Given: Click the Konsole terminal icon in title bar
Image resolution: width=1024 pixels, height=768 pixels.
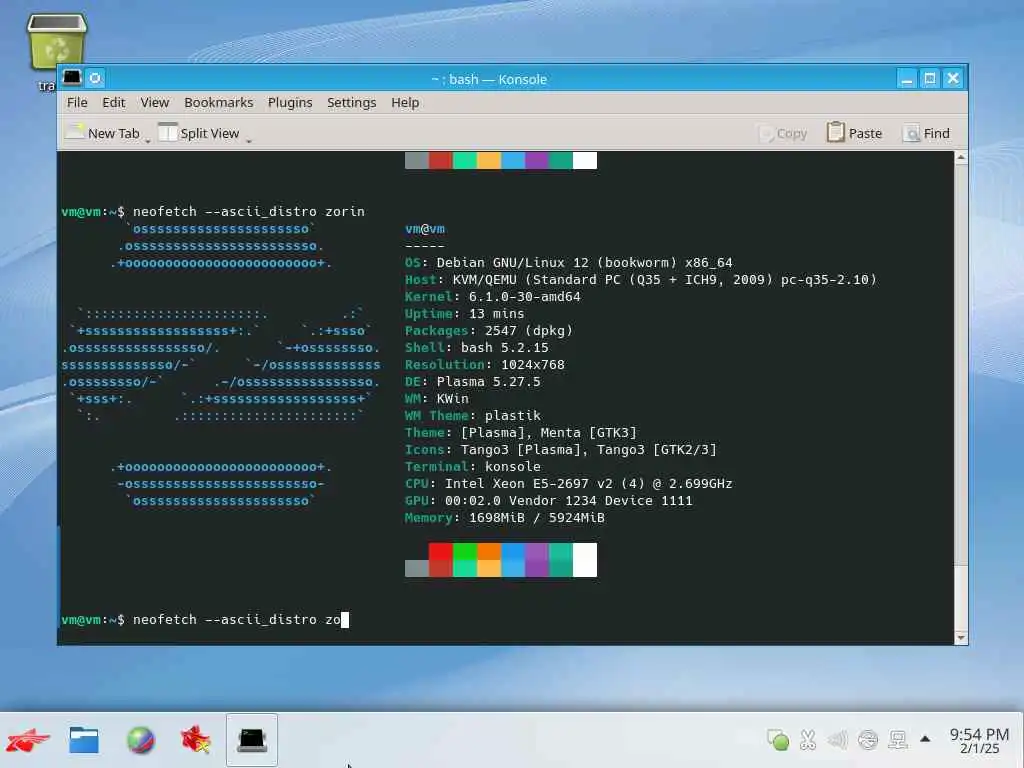Looking at the screenshot, I should 72,78.
